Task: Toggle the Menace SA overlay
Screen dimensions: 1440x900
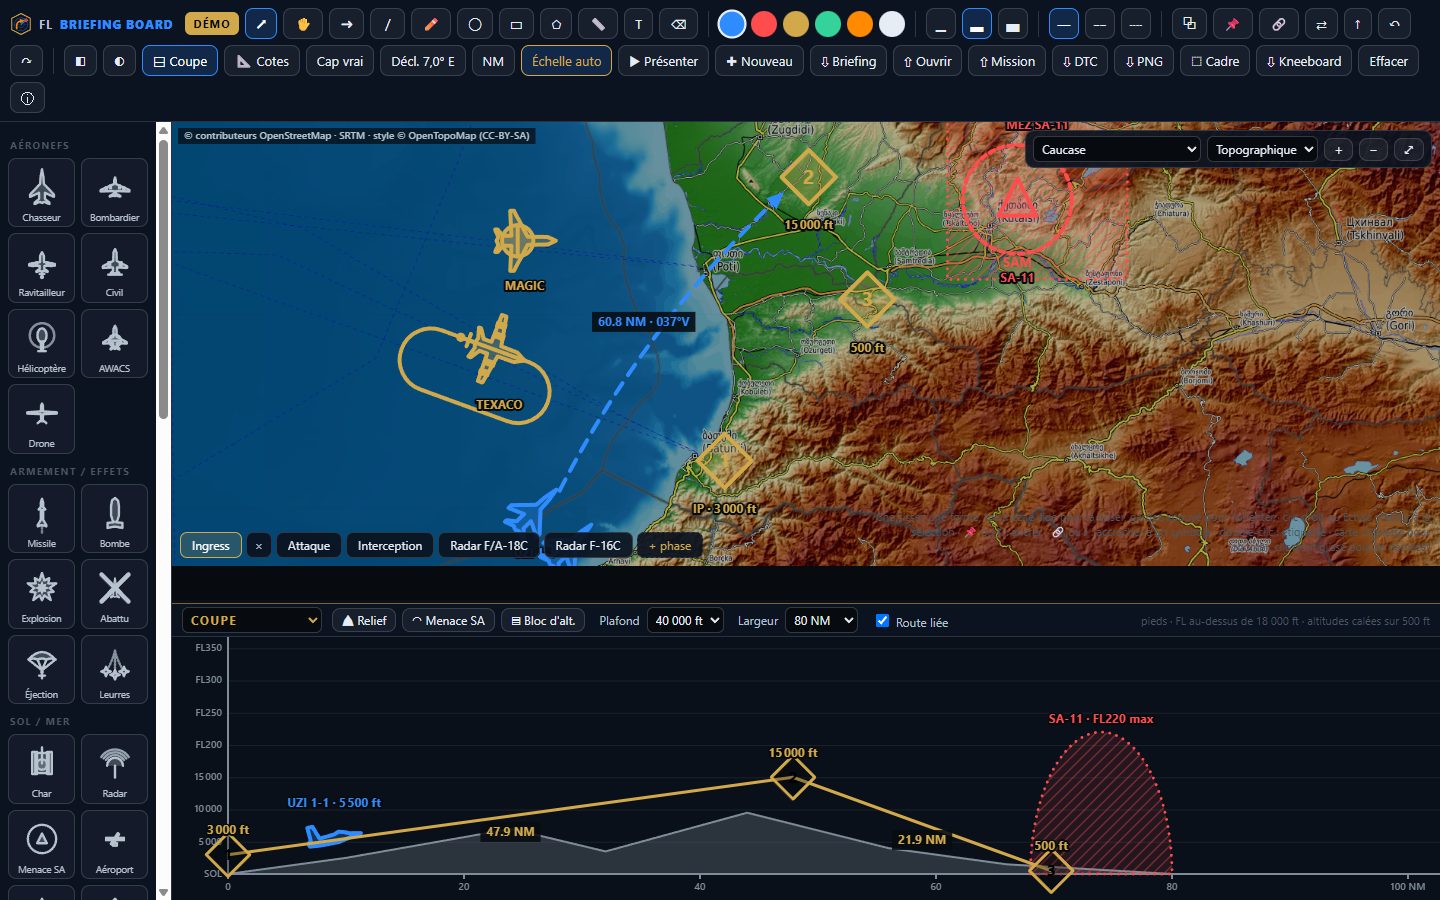Action: coord(448,621)
